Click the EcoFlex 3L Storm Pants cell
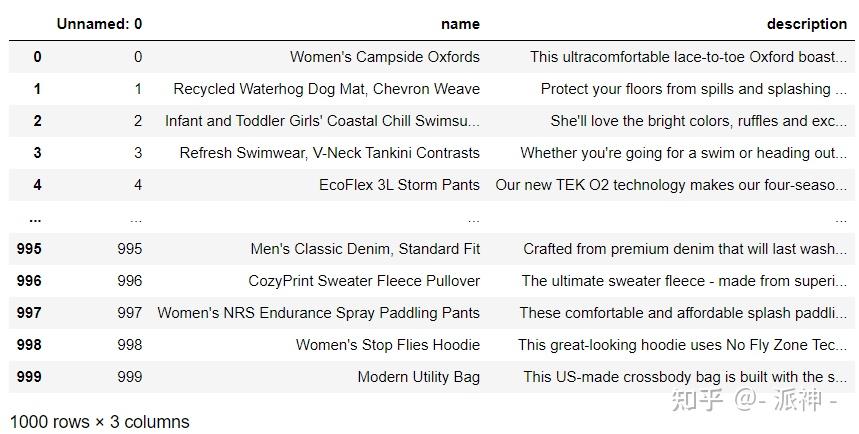 tap(399, 185)
